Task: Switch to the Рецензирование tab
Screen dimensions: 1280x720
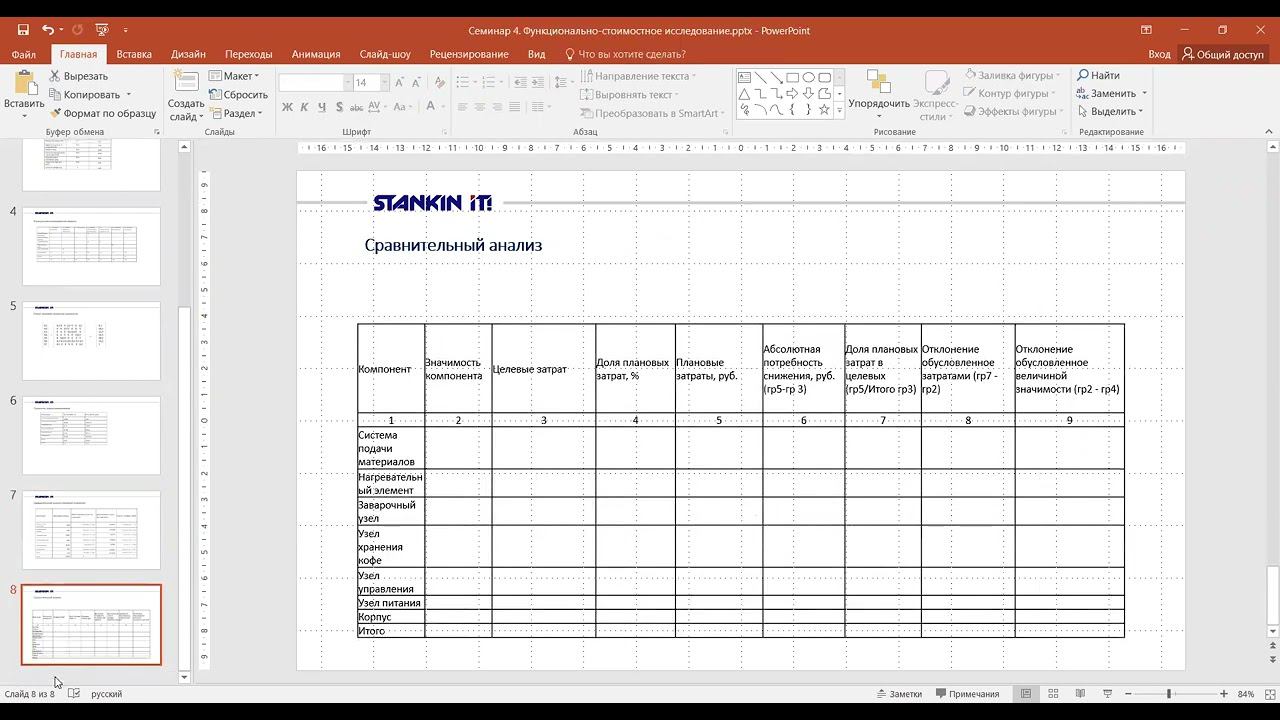Action: click(x=469, y=54)
